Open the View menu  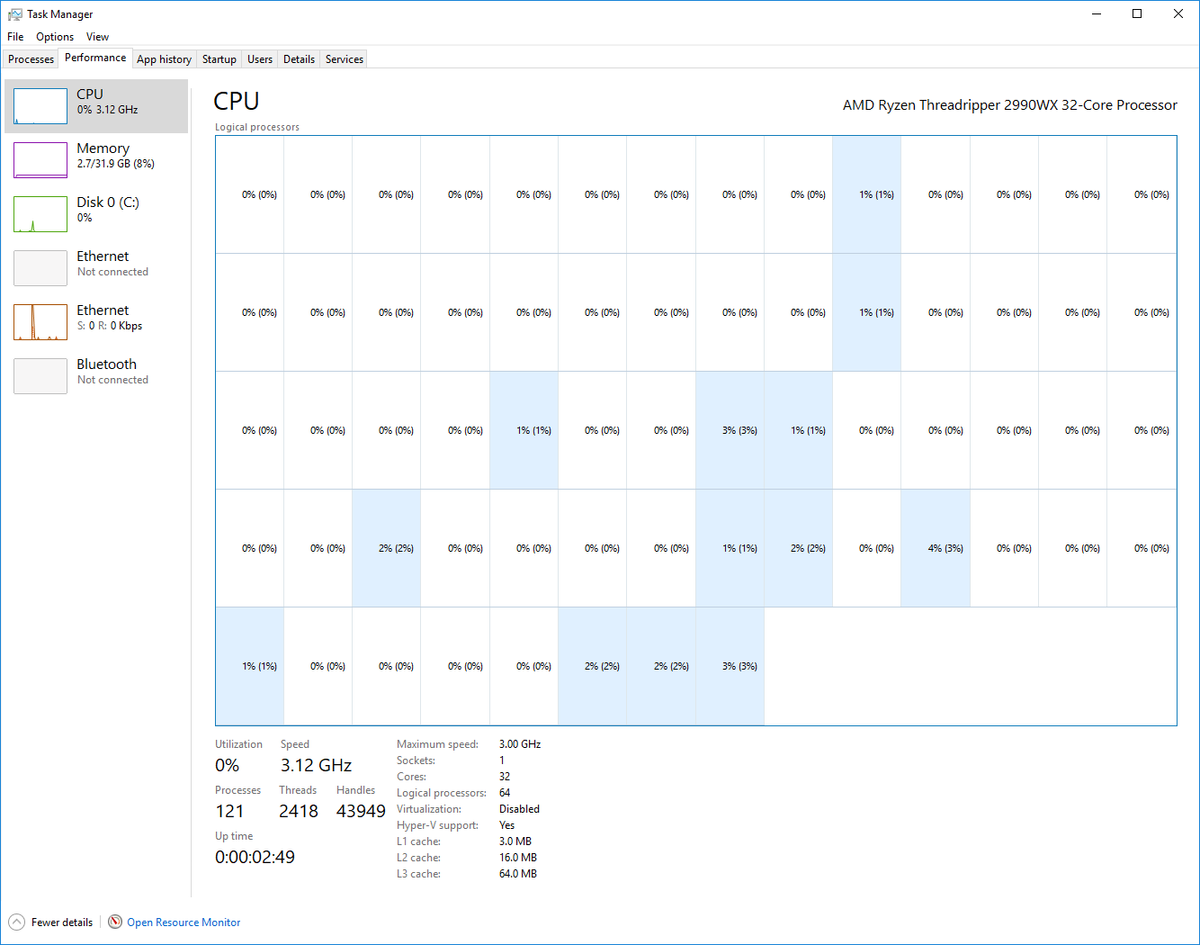[x=97, y=37]
